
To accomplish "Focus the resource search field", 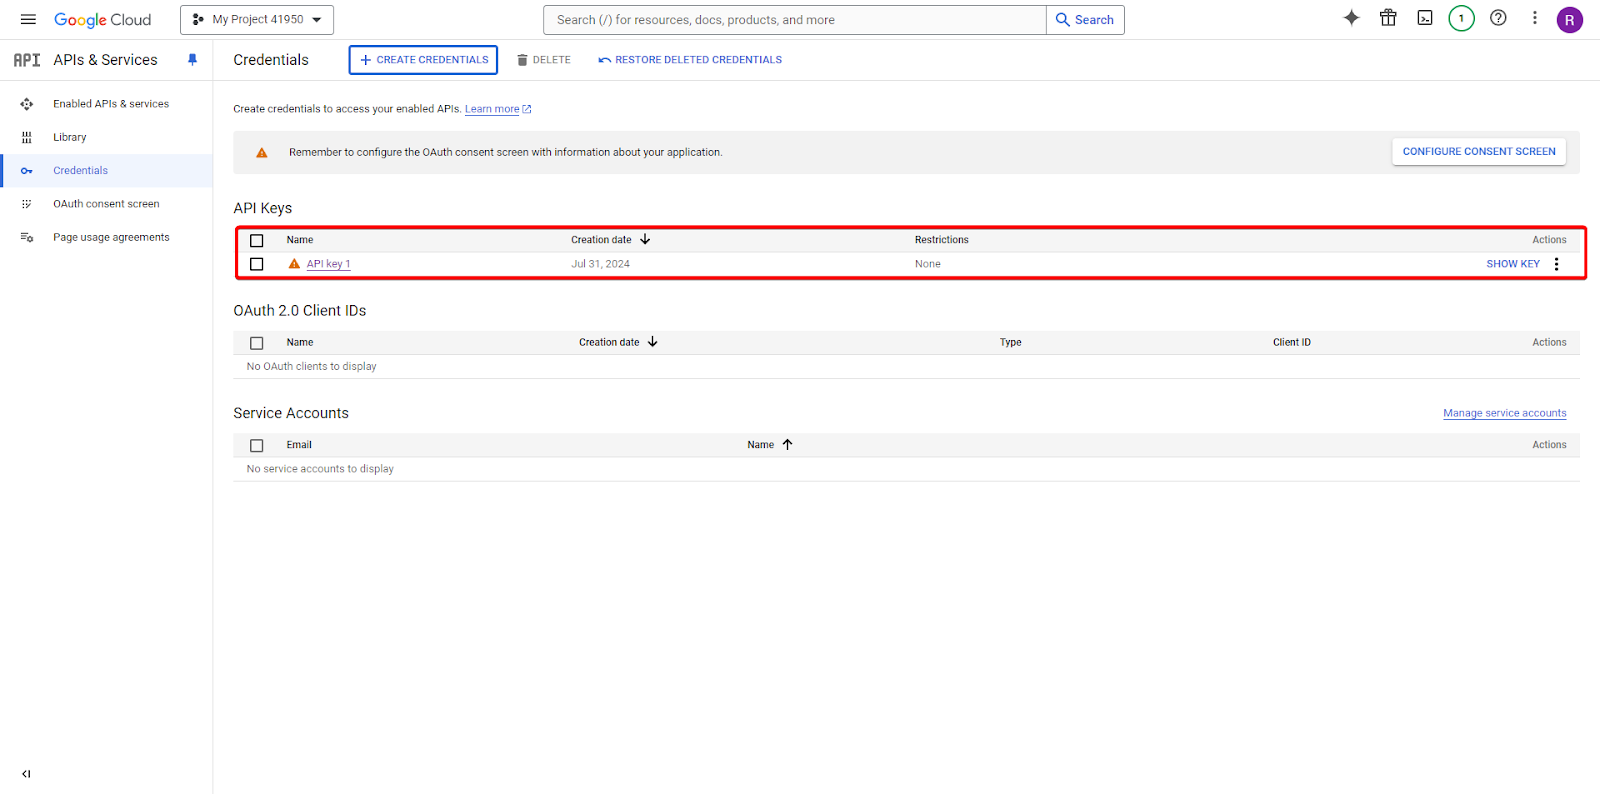I will 794,20.
